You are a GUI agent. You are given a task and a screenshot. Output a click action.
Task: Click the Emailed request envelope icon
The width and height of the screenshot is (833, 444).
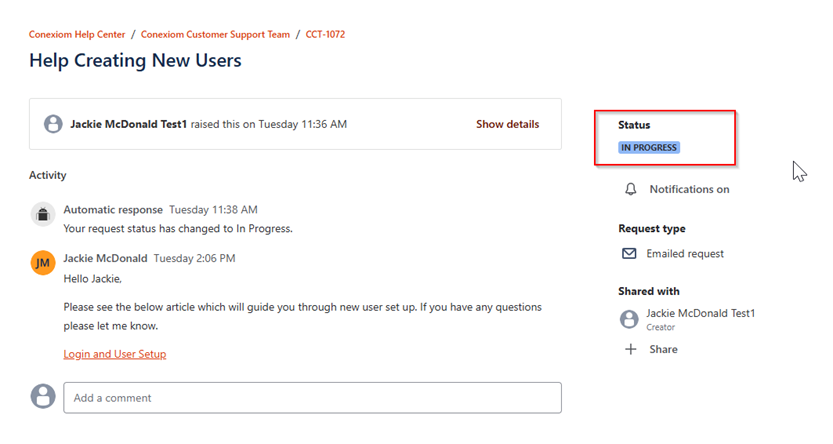click(629, 254)
